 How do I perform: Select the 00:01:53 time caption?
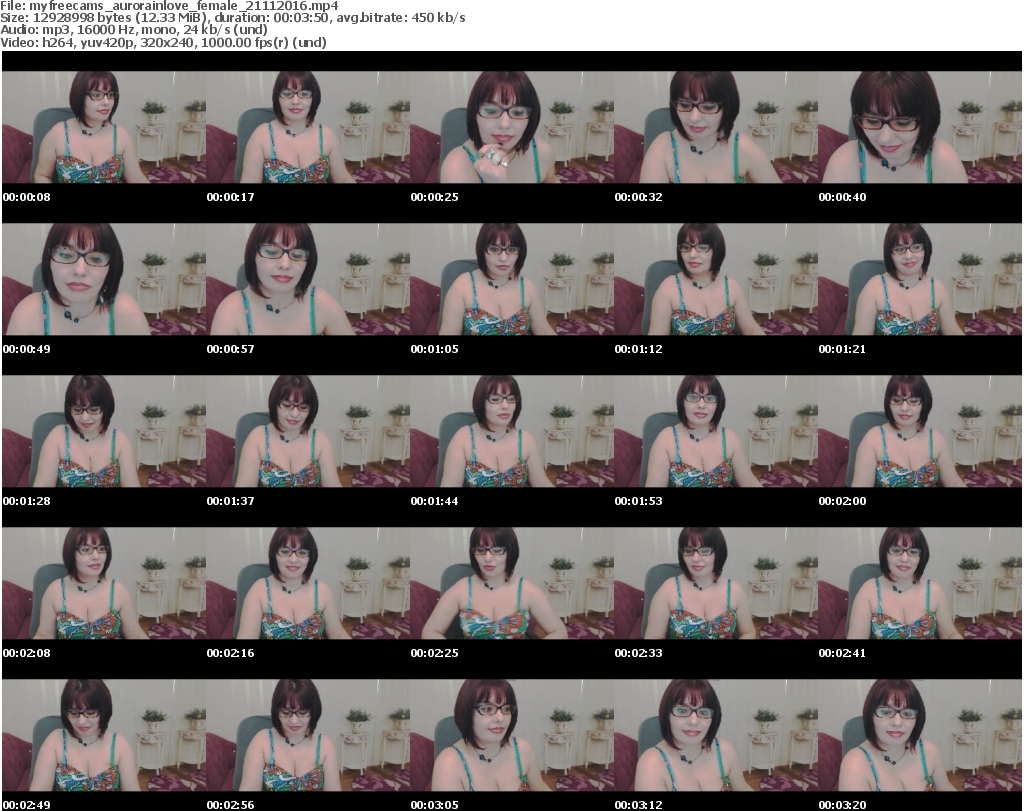click(x=638, y=501)
